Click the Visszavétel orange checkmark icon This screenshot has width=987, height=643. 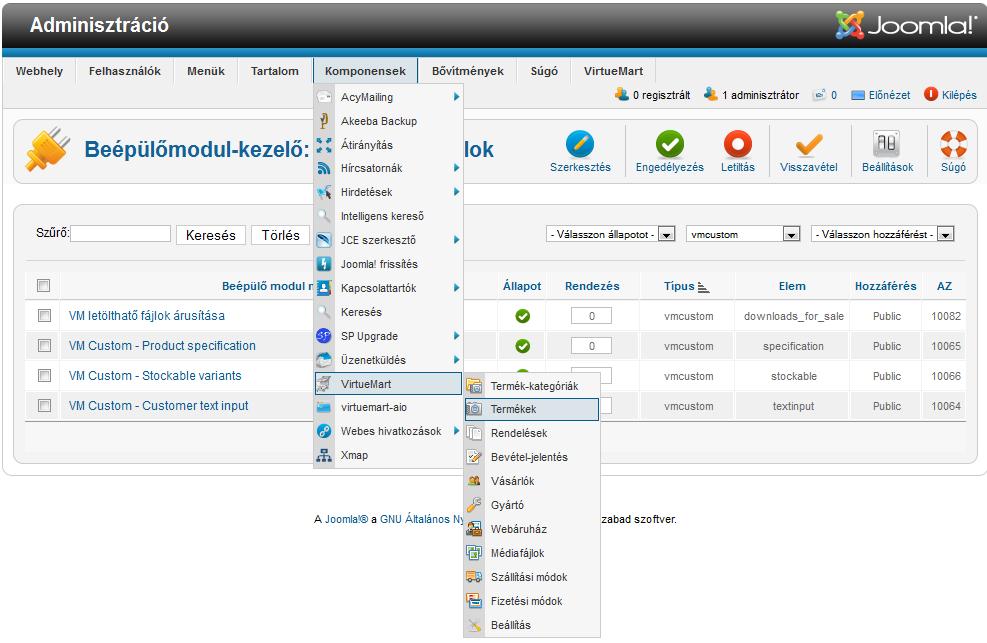pos(809,144)
